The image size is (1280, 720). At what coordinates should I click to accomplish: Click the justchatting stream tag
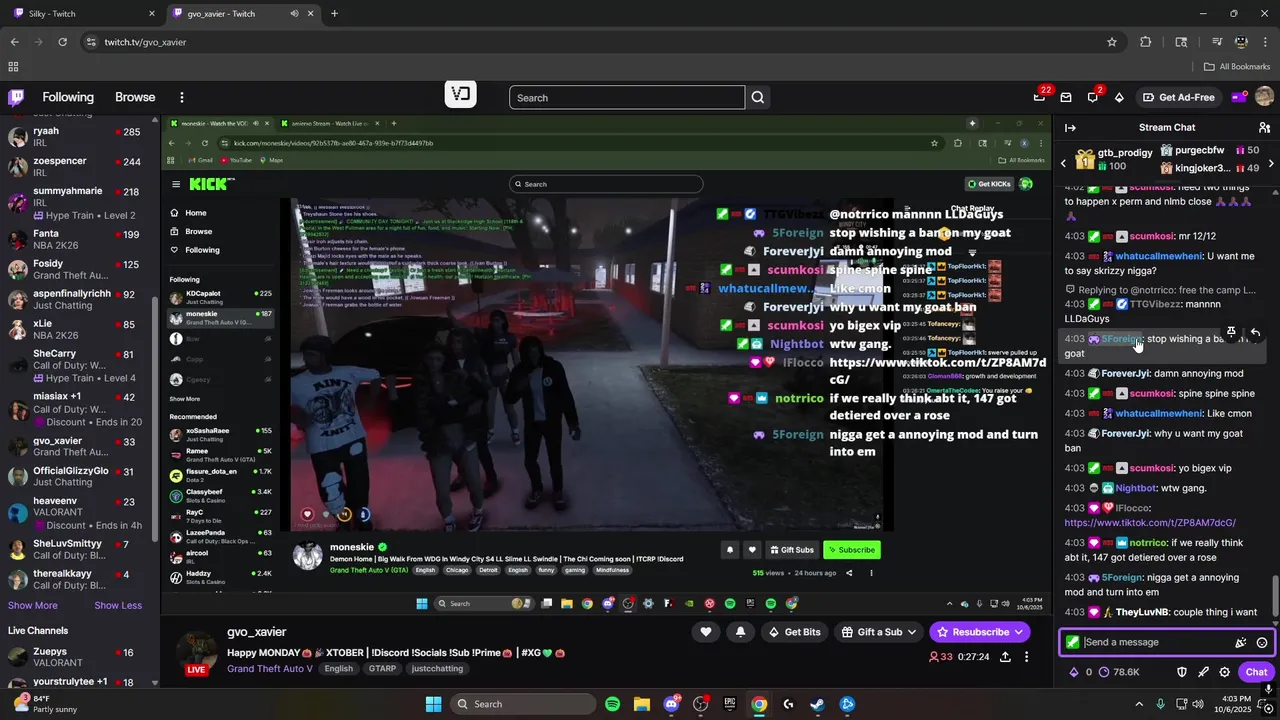437,669
